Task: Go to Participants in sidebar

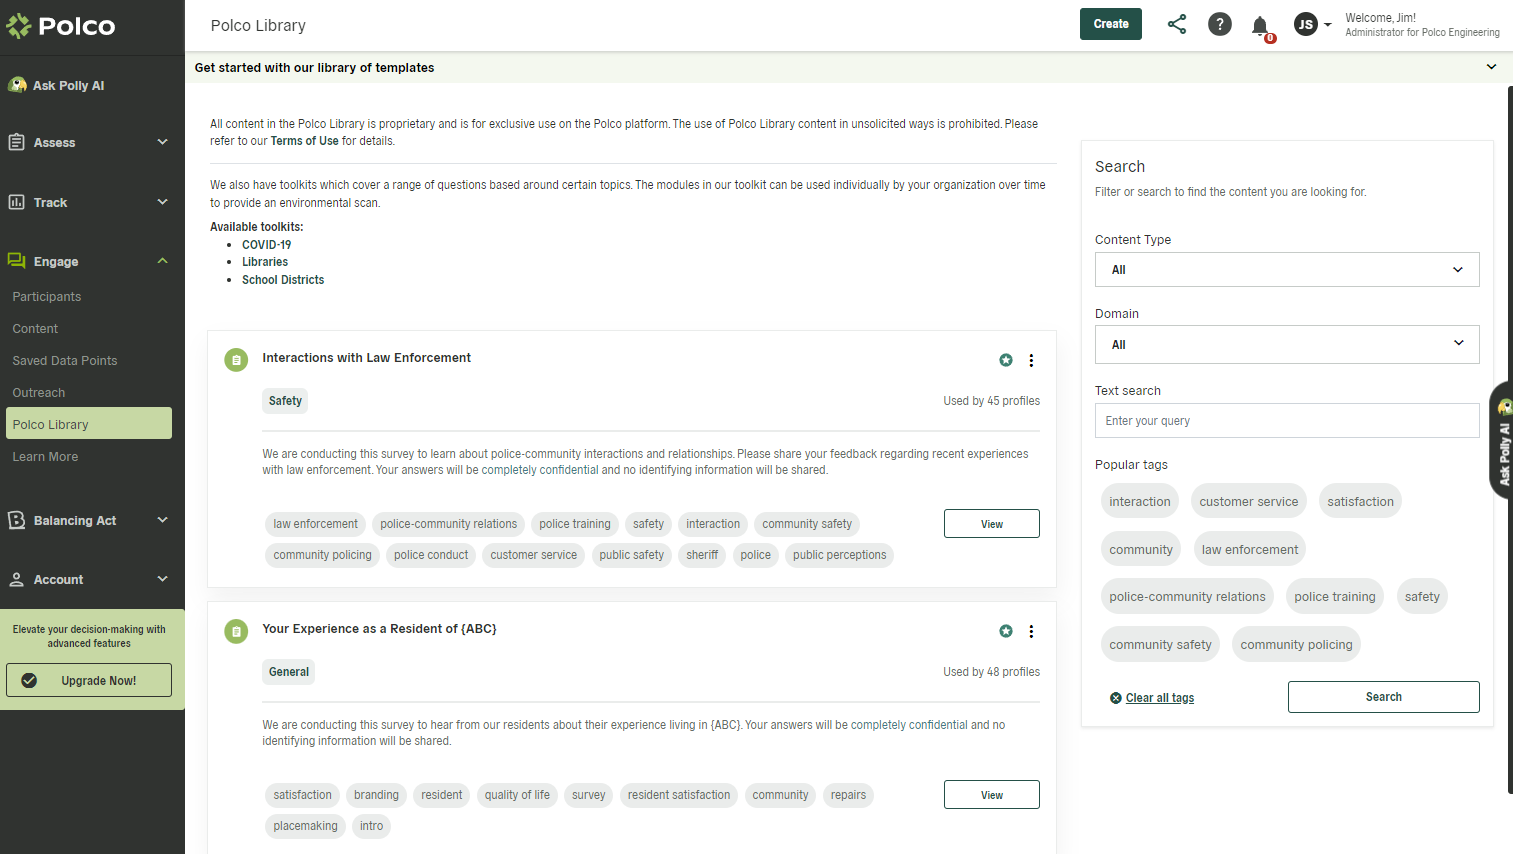Action: coord(47,297)
